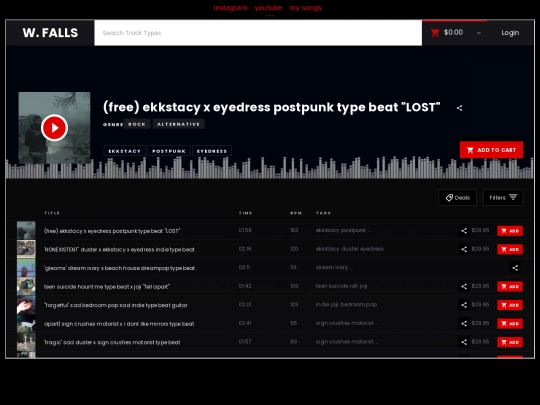This screenshot has height=405, width=540.
Task: Share the NONEXISTENT duster track
Action: coord(464,249)
